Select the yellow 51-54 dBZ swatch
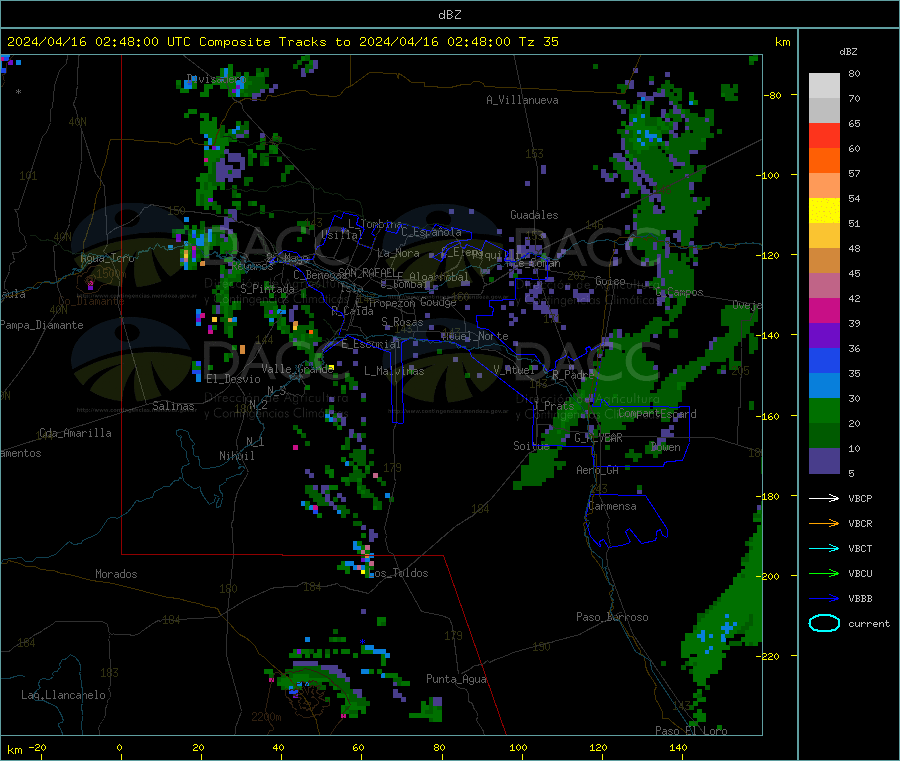The width and height of the screenshot is (900, 761). (824, 211)
